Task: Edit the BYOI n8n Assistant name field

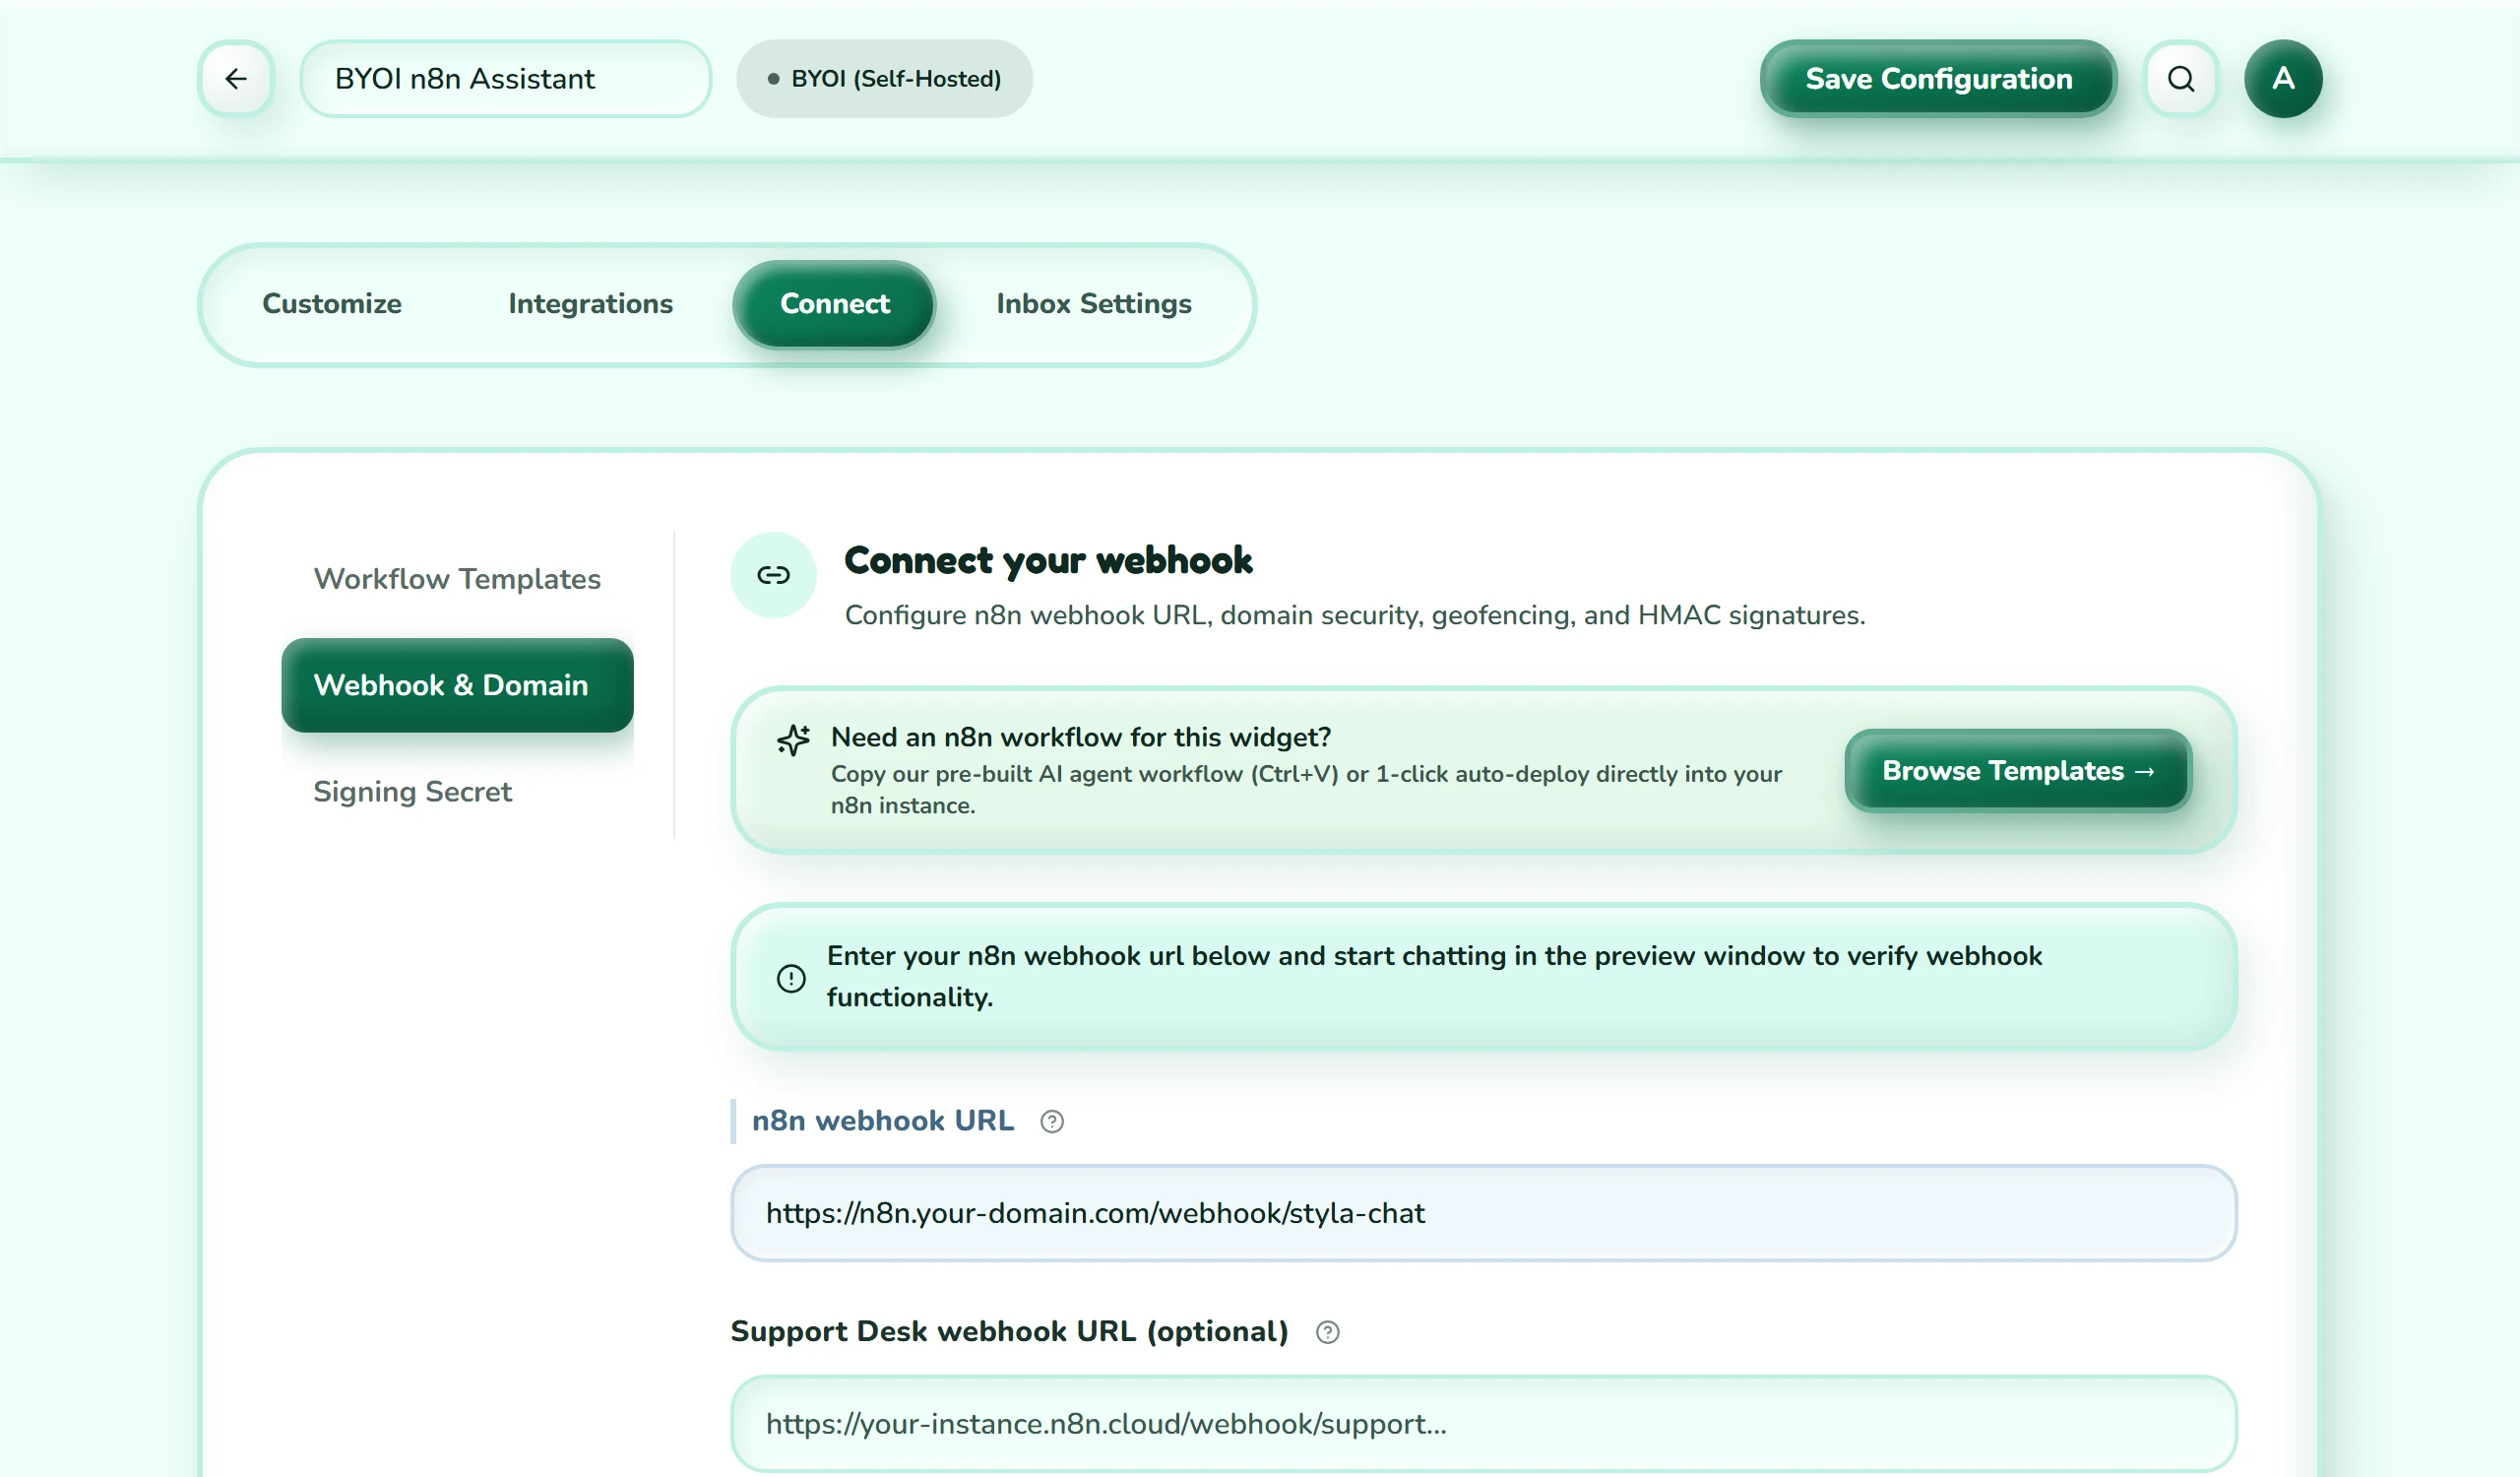Action: 505,79
